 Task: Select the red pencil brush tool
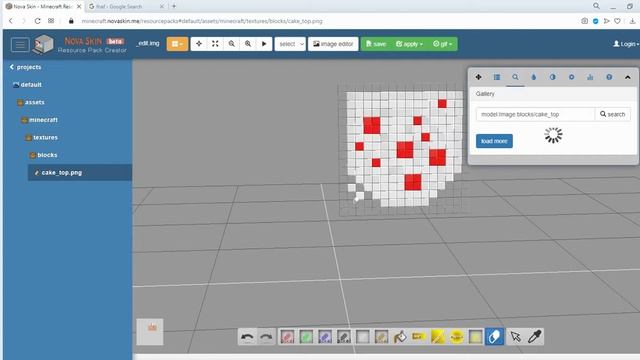(x=287, y=337)
